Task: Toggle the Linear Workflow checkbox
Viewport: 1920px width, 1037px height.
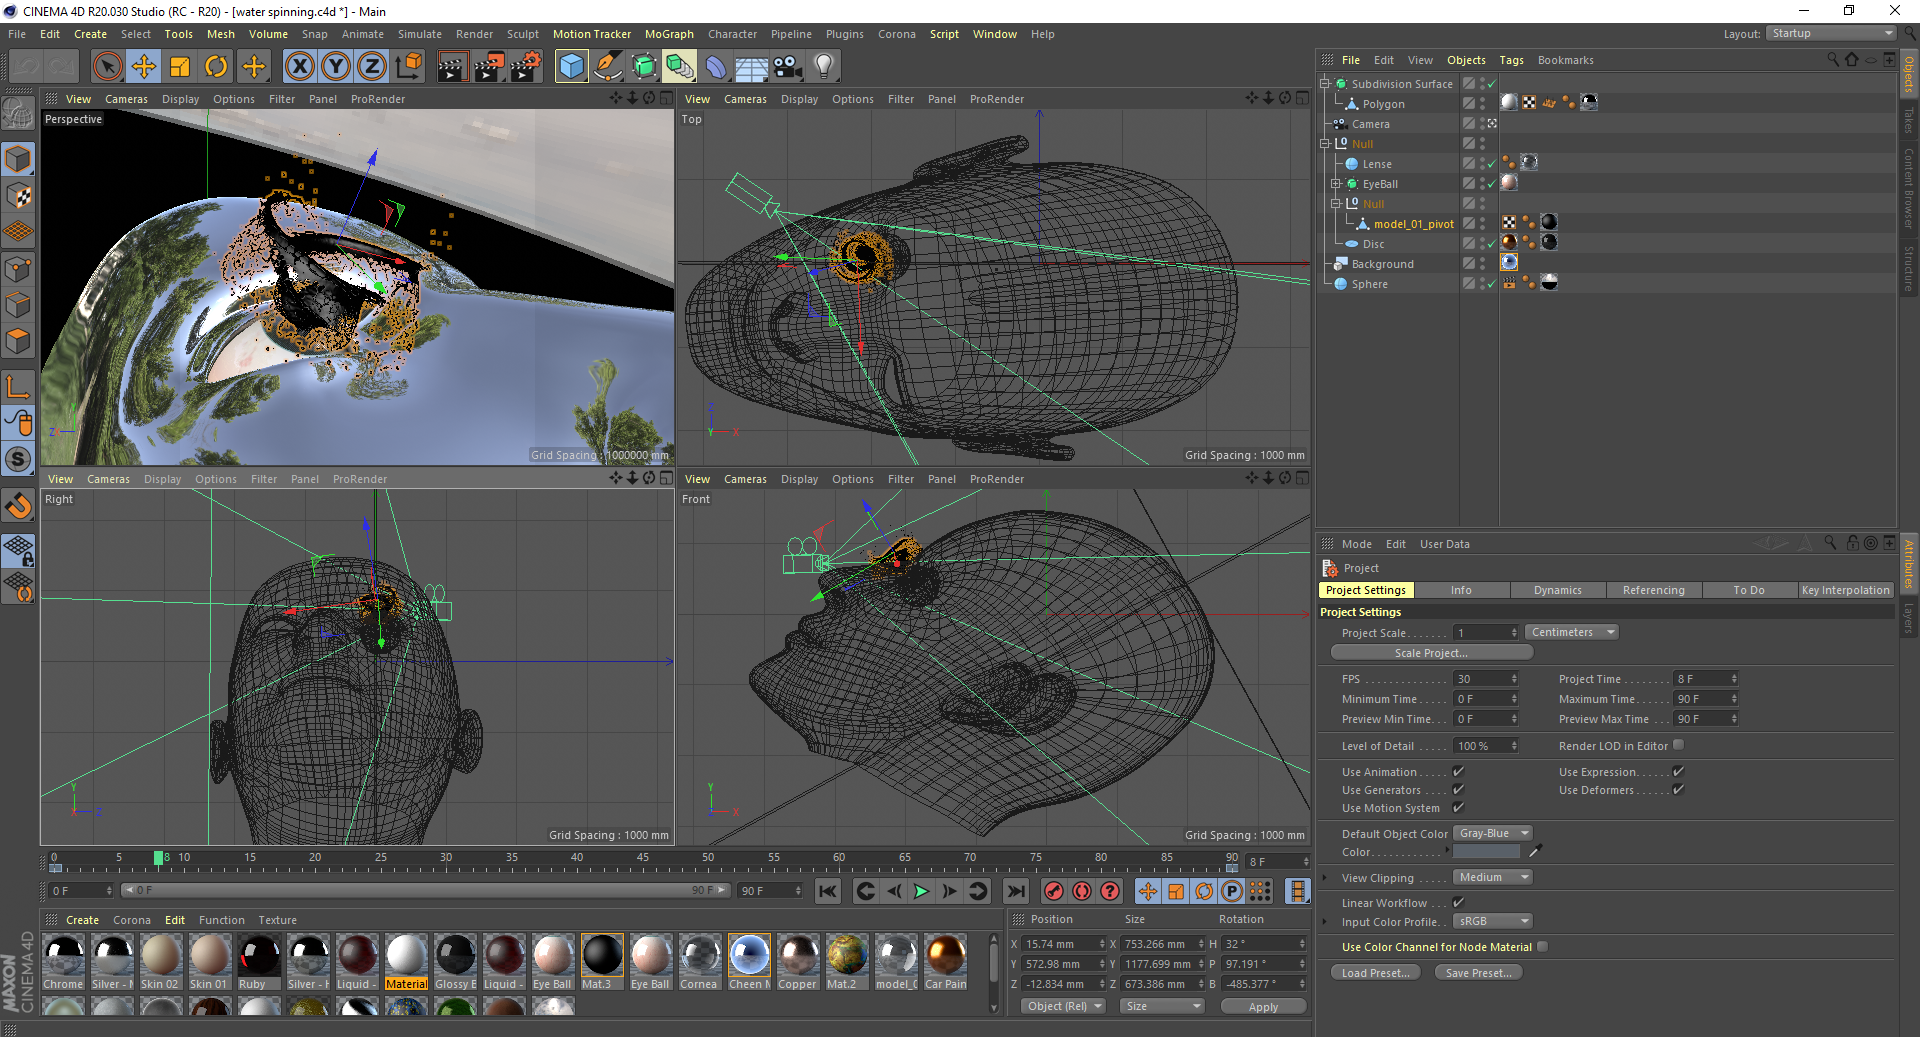Action: tap(1458, 903)
